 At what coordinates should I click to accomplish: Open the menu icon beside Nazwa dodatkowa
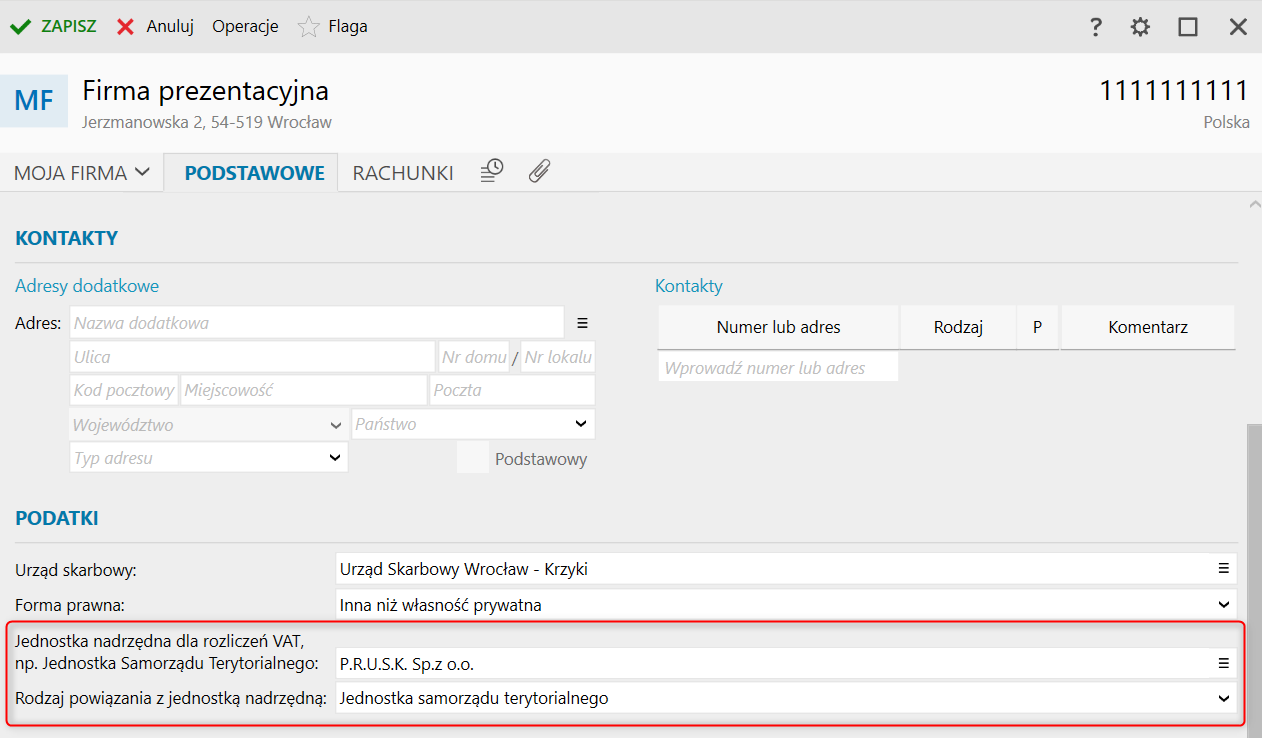point(583,323)
